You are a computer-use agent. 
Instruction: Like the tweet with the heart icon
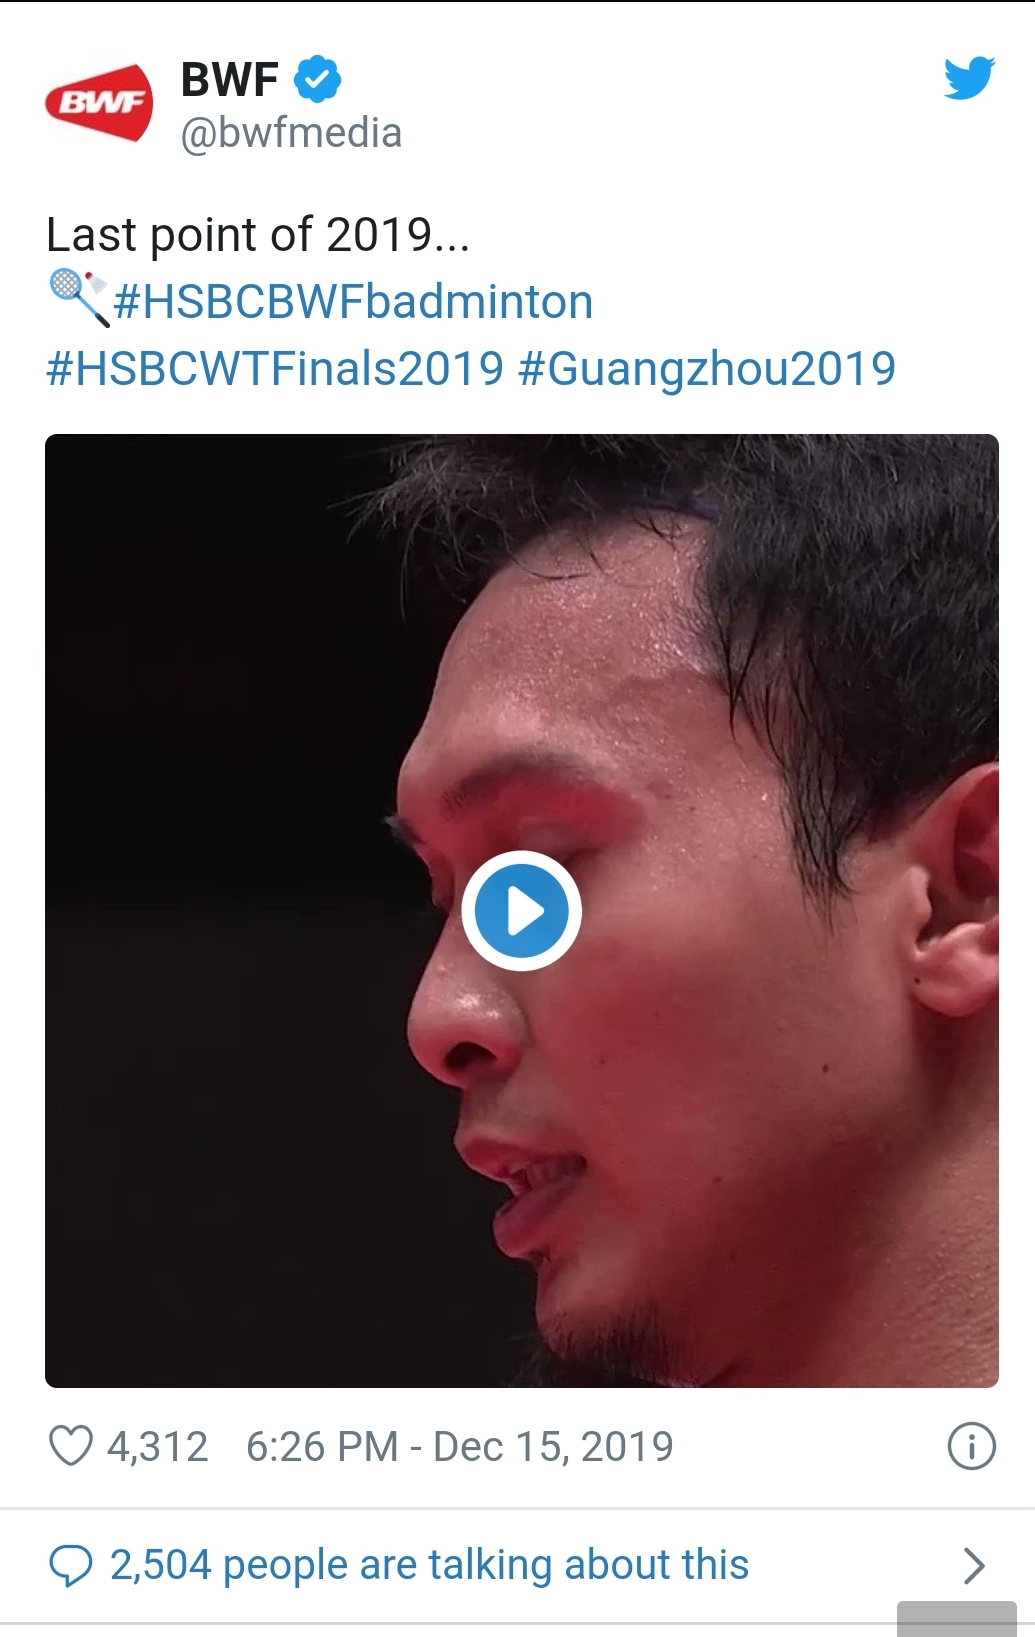(x=71, y=1446)
